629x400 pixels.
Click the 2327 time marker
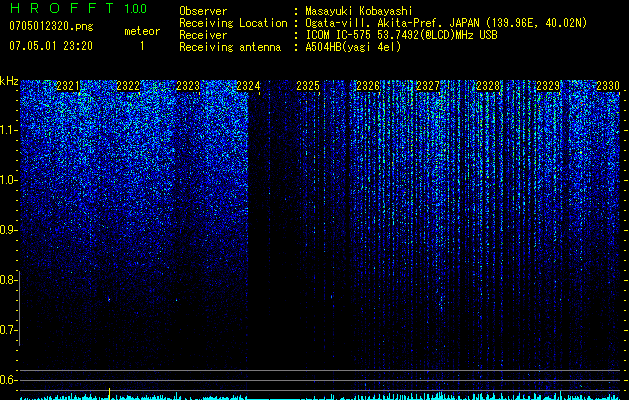pos(428,86)
